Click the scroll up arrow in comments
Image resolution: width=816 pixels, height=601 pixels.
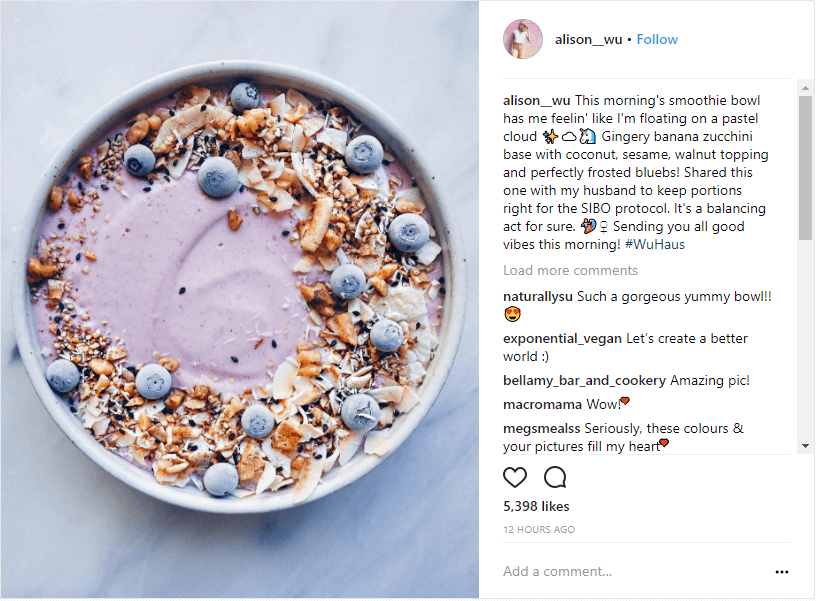point(805,88)
